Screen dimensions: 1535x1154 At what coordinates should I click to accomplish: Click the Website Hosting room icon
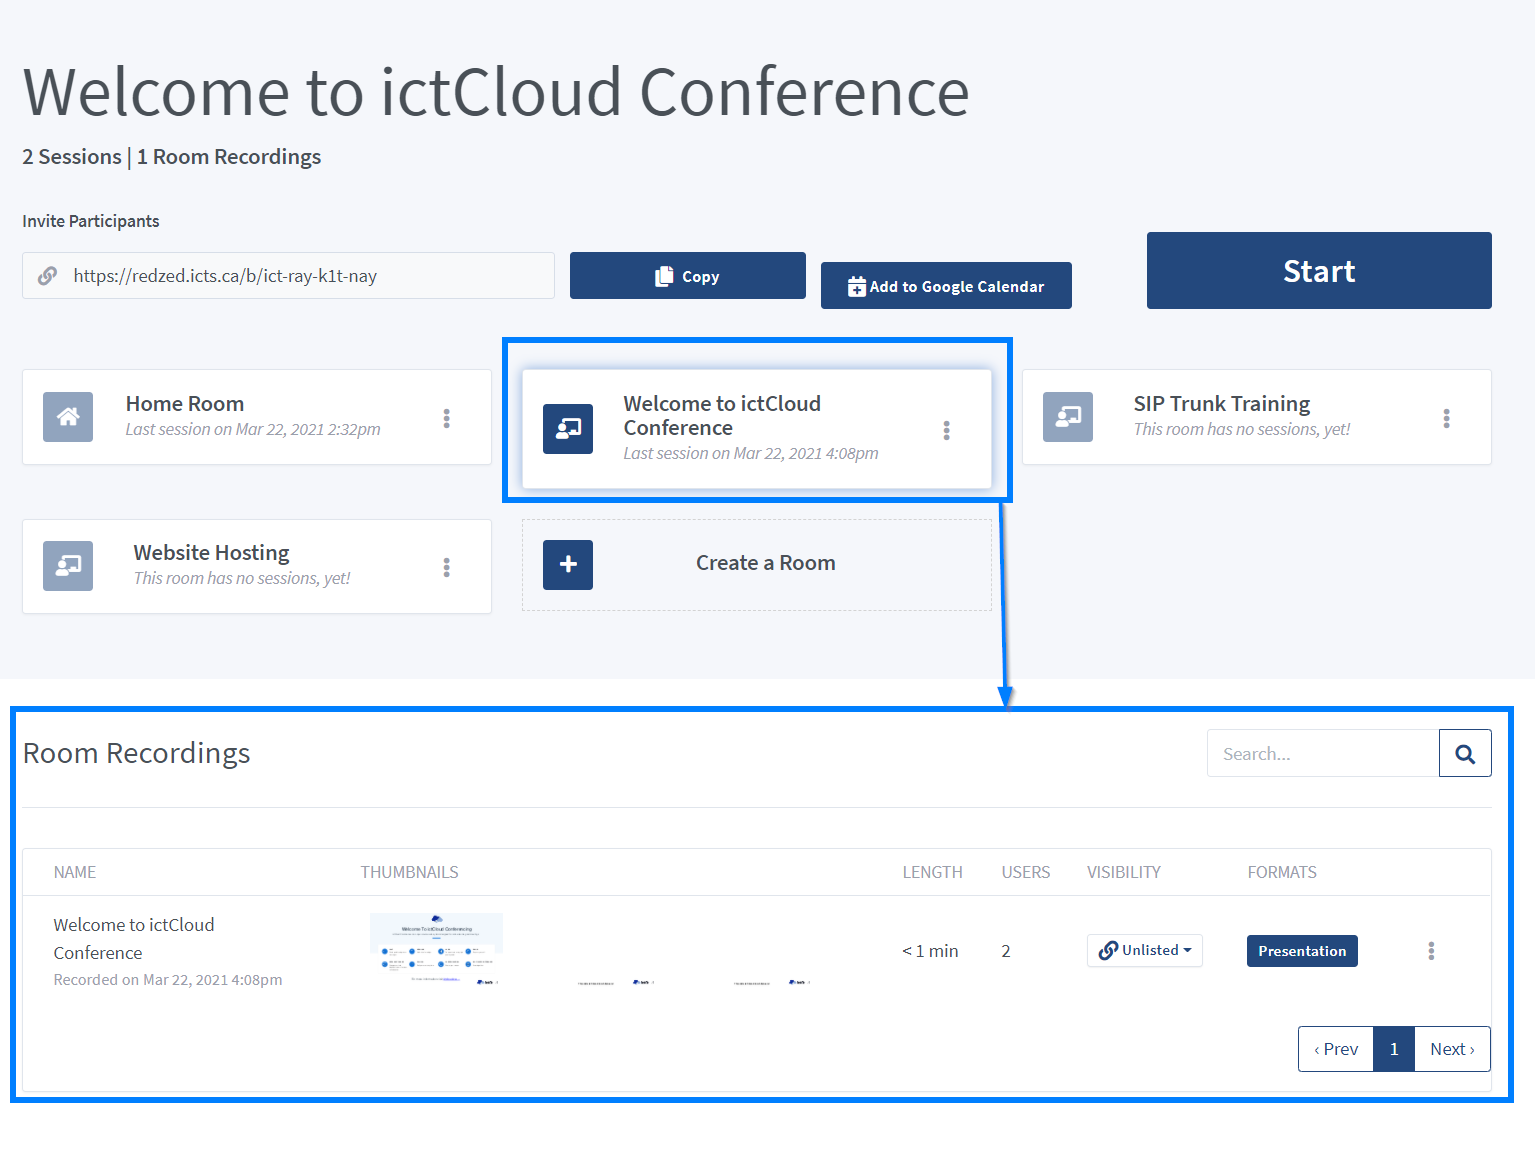68,566
